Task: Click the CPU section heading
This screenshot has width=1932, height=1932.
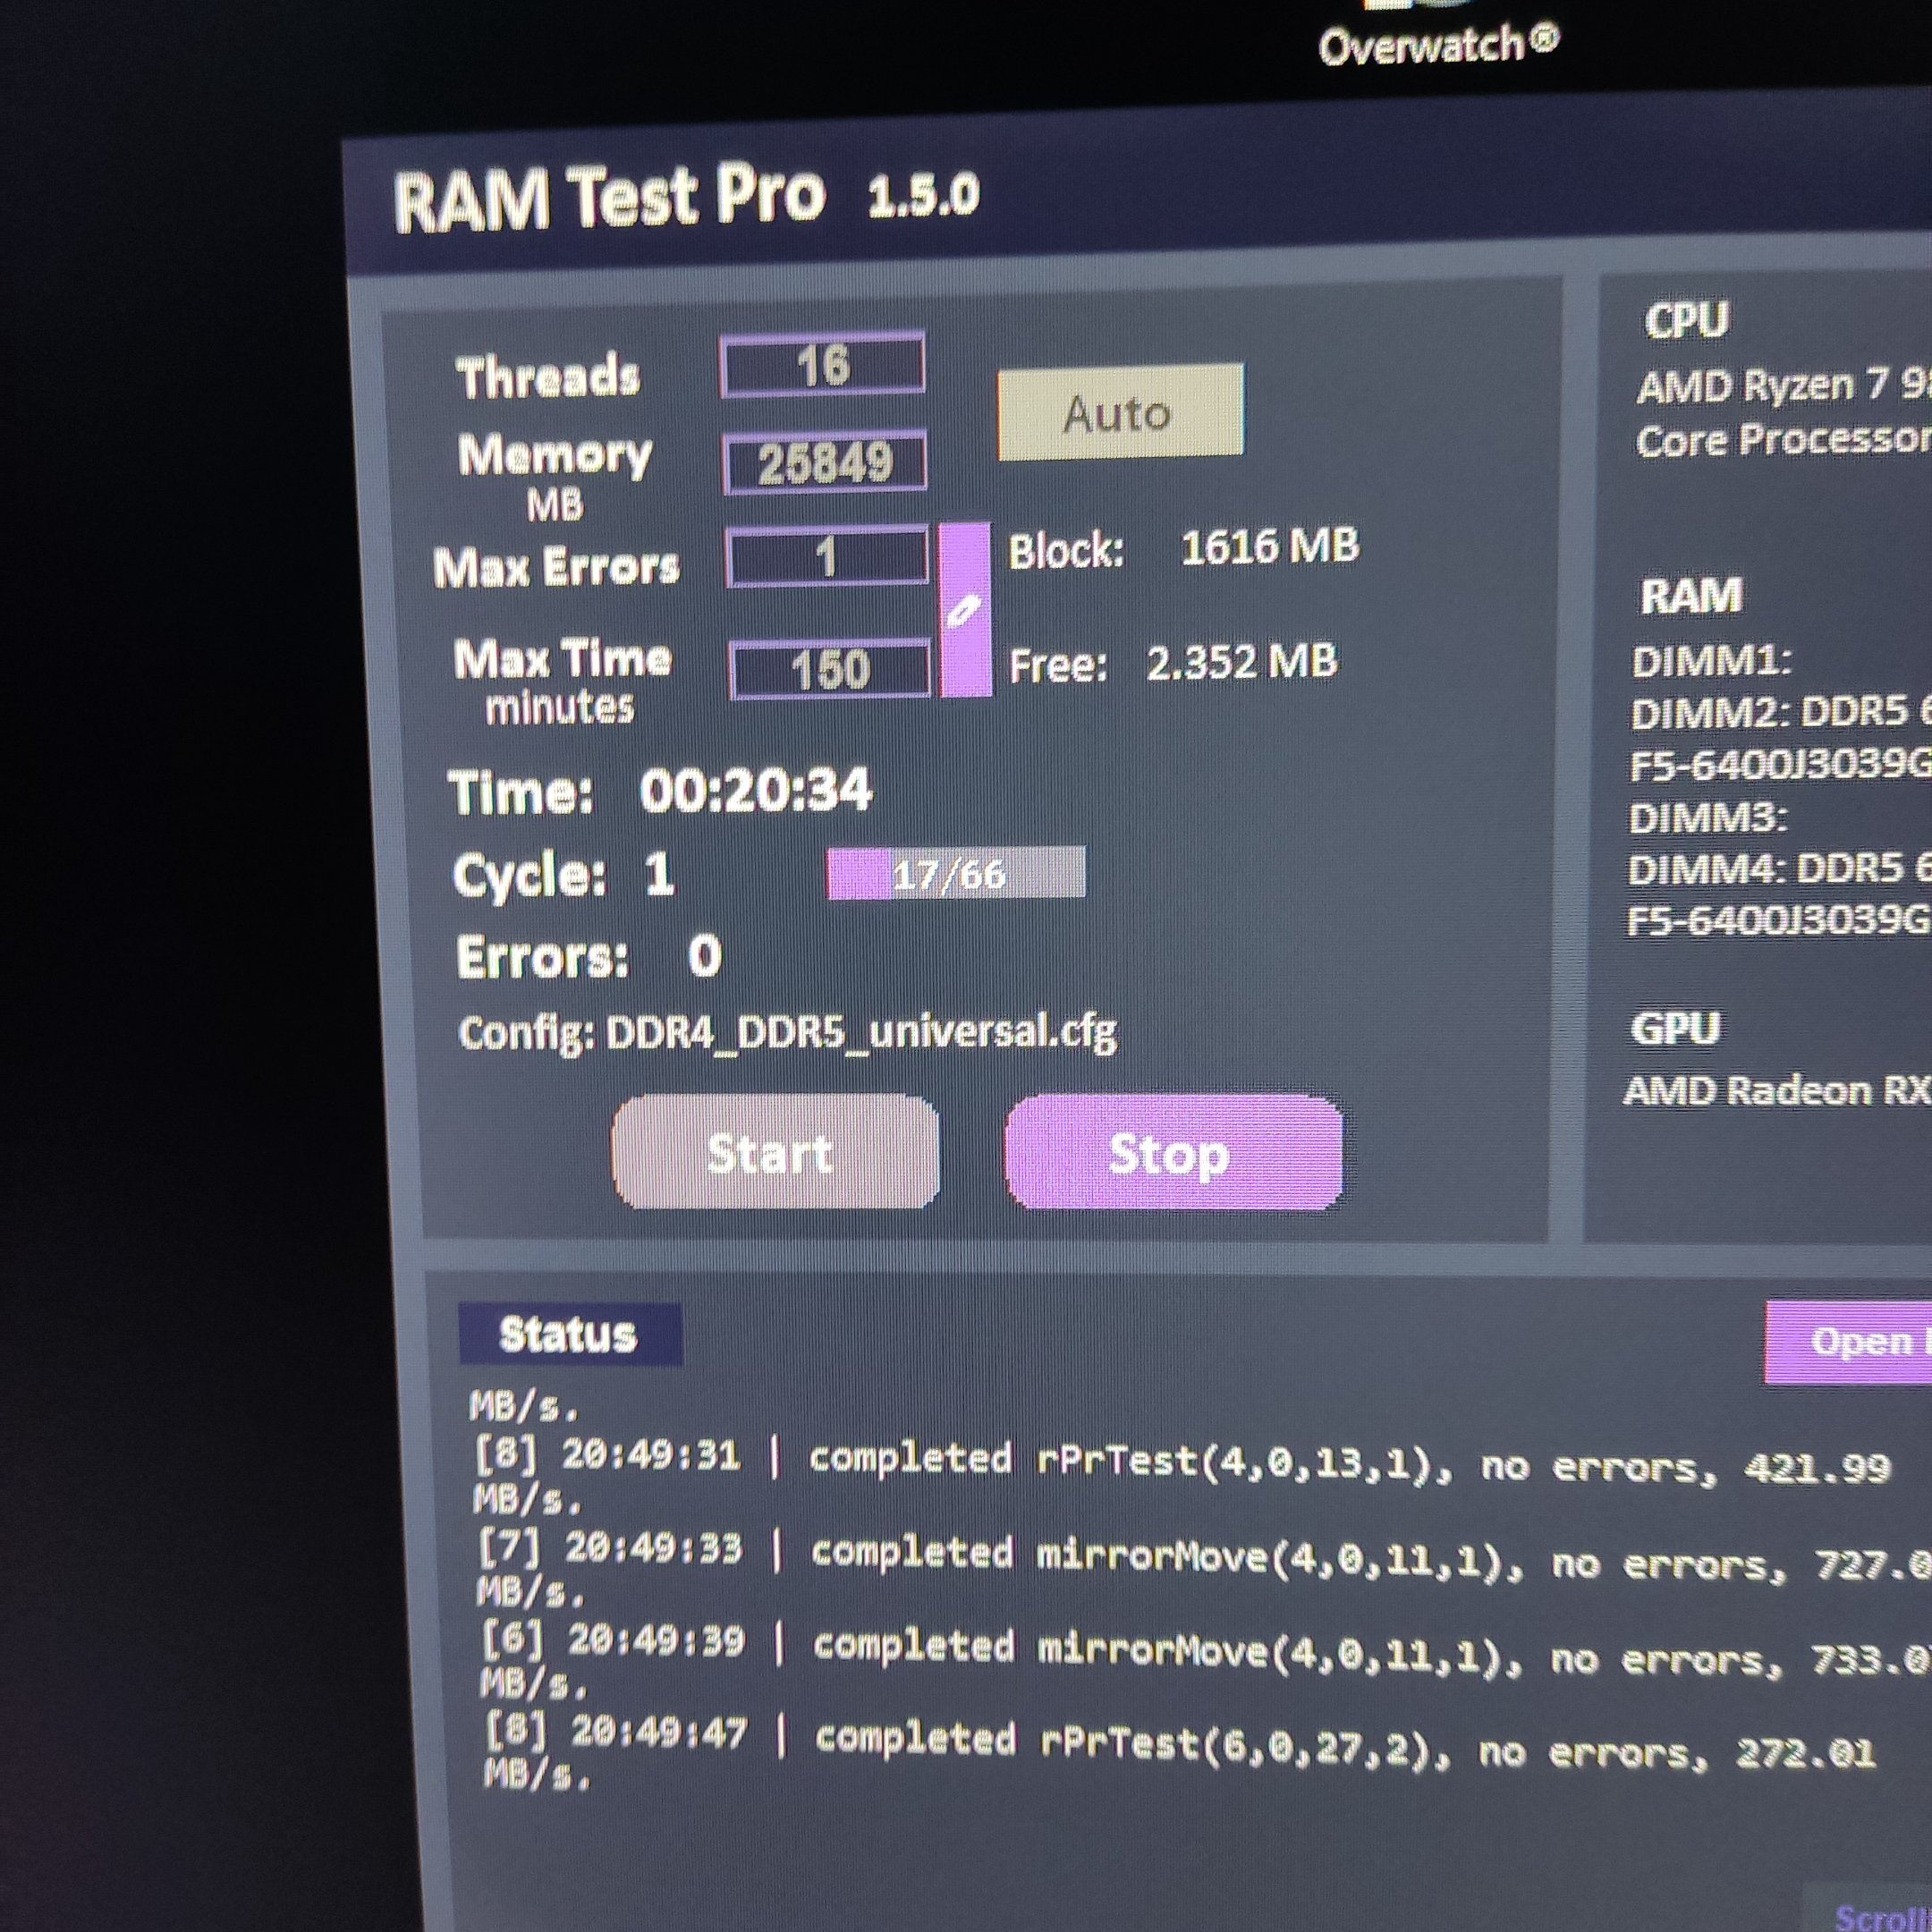Action: pyautogui.click(x=1686, y=321)
